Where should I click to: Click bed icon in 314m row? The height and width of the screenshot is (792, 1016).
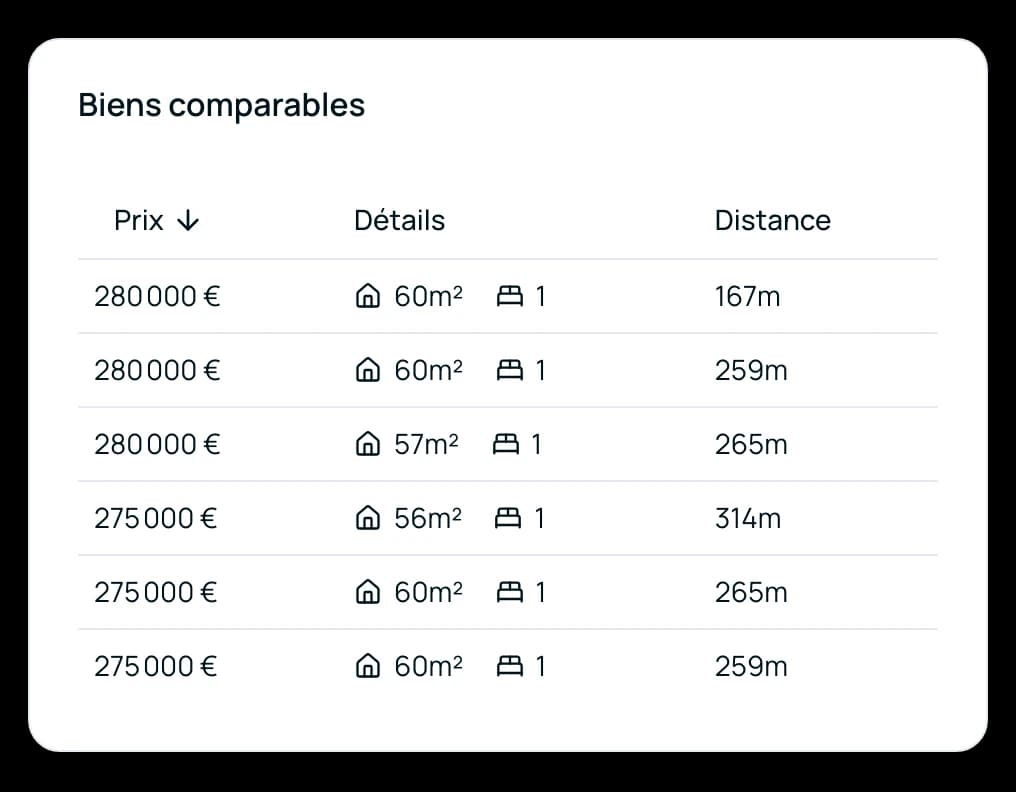[x=507, y=518]
